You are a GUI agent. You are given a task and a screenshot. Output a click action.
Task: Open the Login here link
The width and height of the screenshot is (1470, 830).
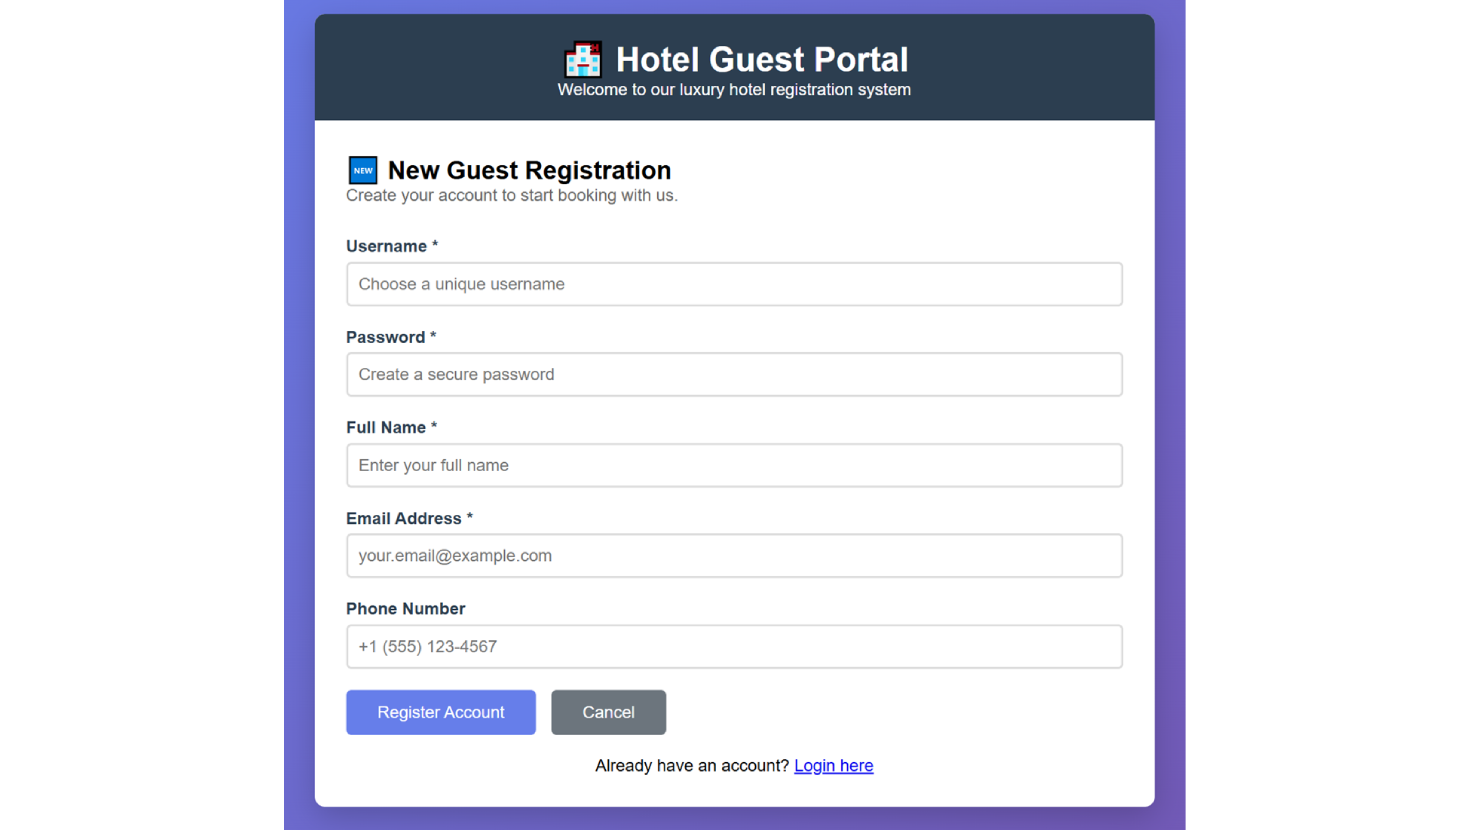[x=833, y=765]
